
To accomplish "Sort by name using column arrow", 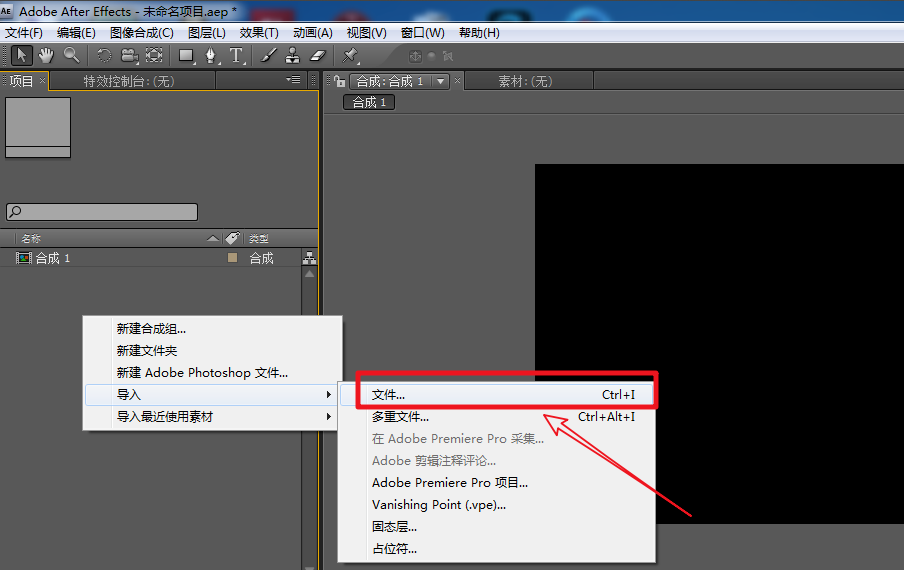I will 213,238.
